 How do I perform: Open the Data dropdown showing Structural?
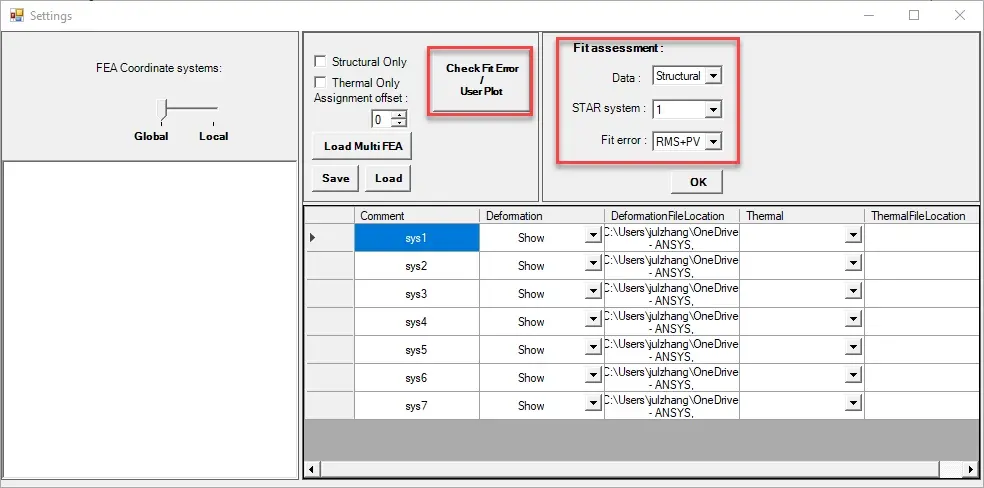[713, 76]
